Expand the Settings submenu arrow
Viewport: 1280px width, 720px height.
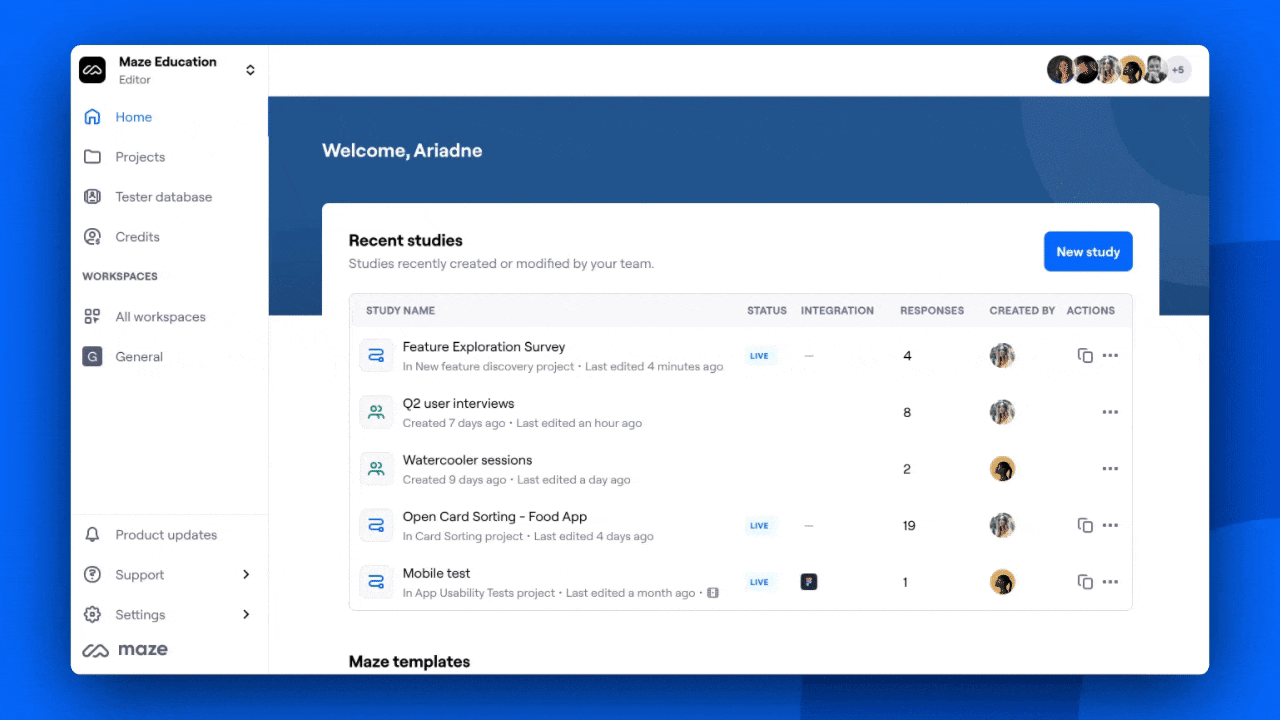click(x=246, y=615)
